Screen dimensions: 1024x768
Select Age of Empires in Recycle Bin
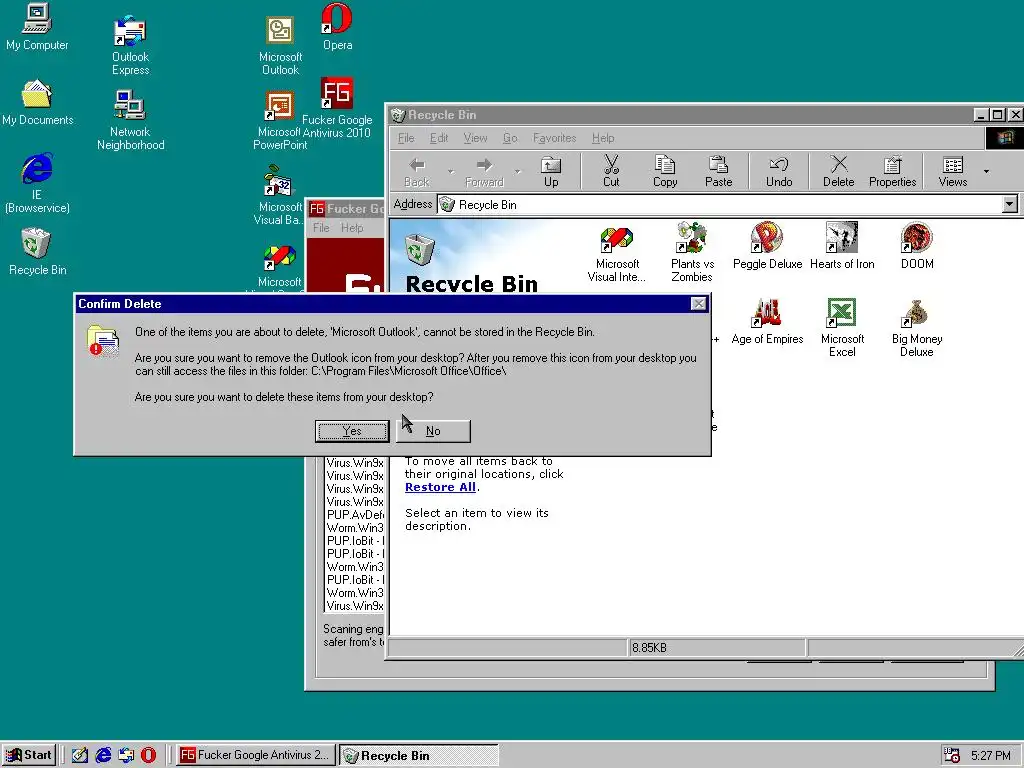tap(767, 321)
